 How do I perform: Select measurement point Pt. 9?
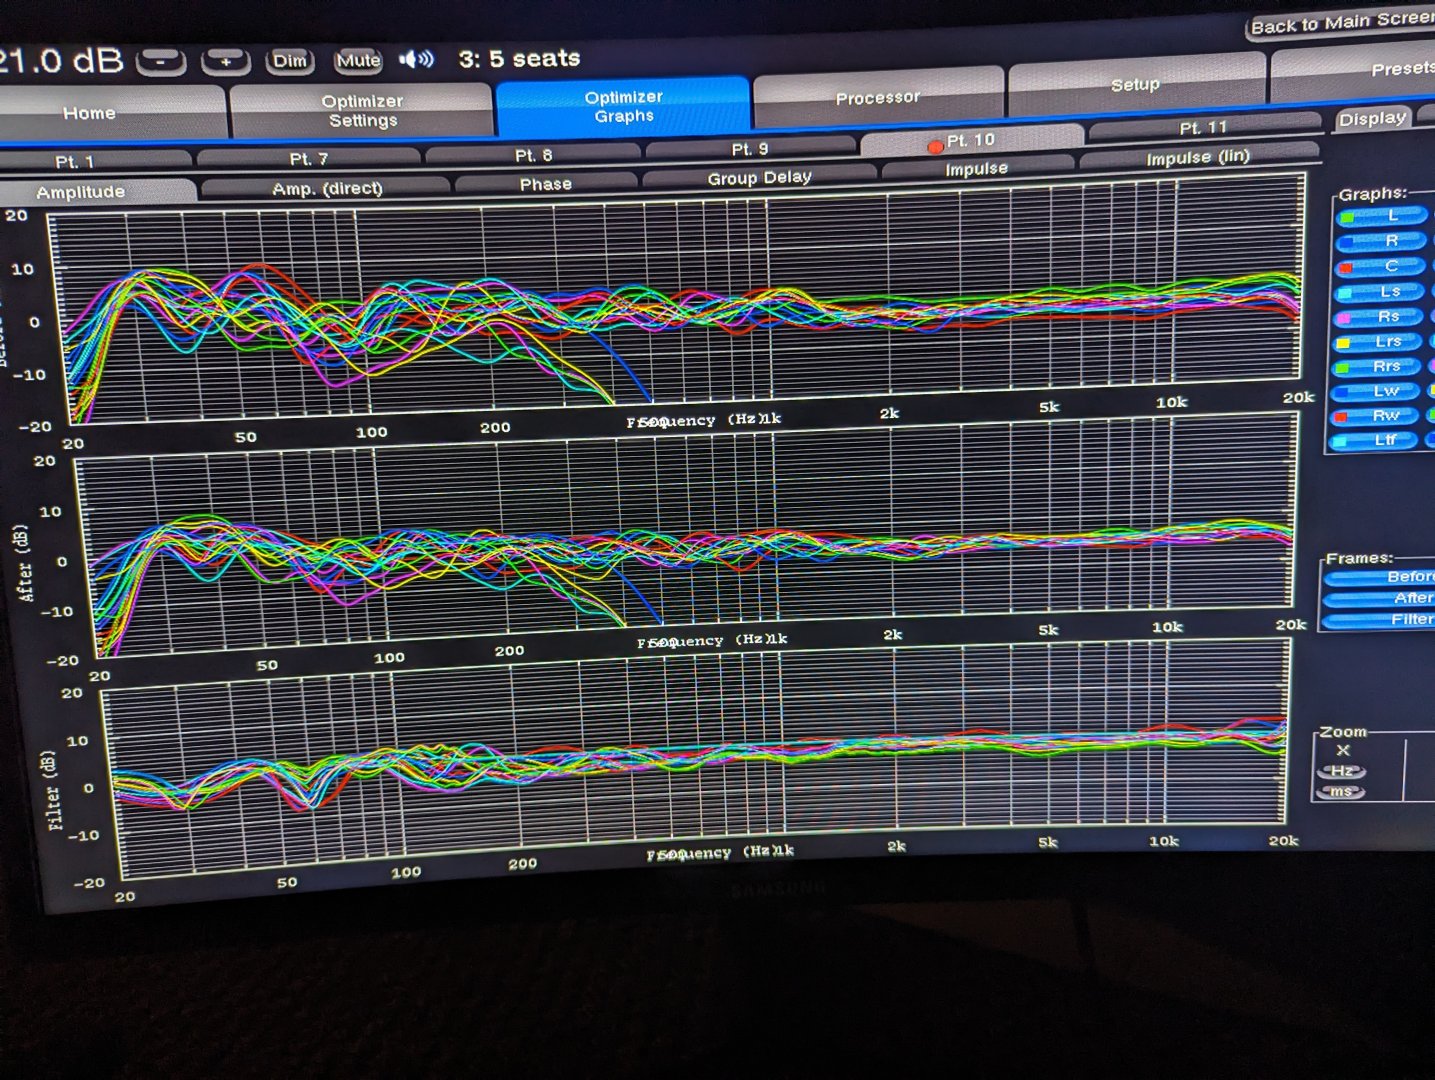coord(749,149)
